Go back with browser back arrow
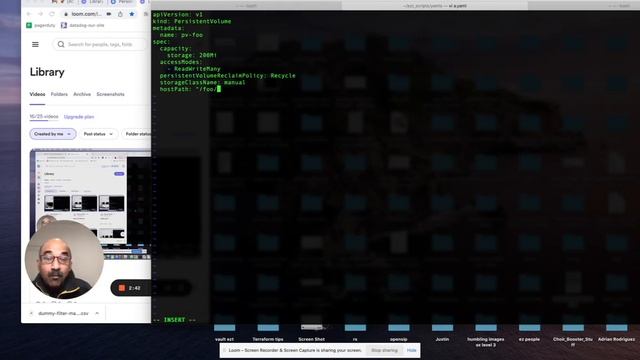Screen dimensions: 640x360 (x=29, y=14)
